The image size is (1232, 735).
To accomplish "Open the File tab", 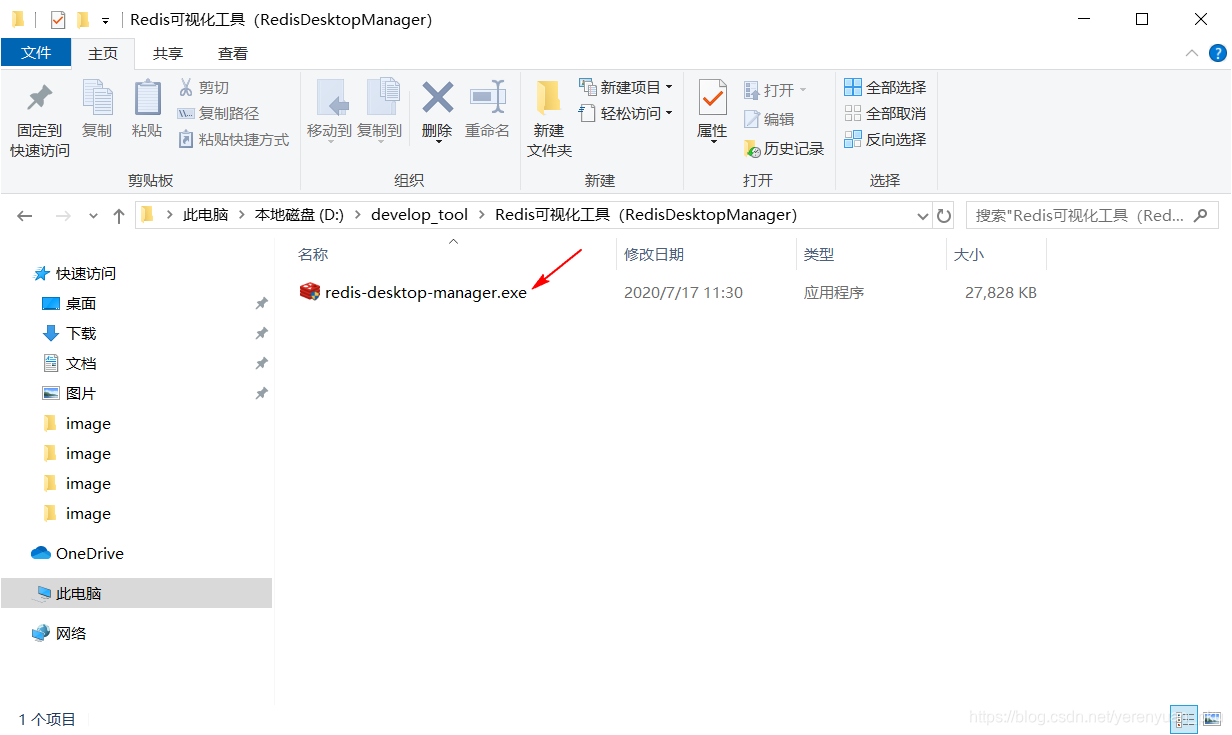I will pos(36,53).
